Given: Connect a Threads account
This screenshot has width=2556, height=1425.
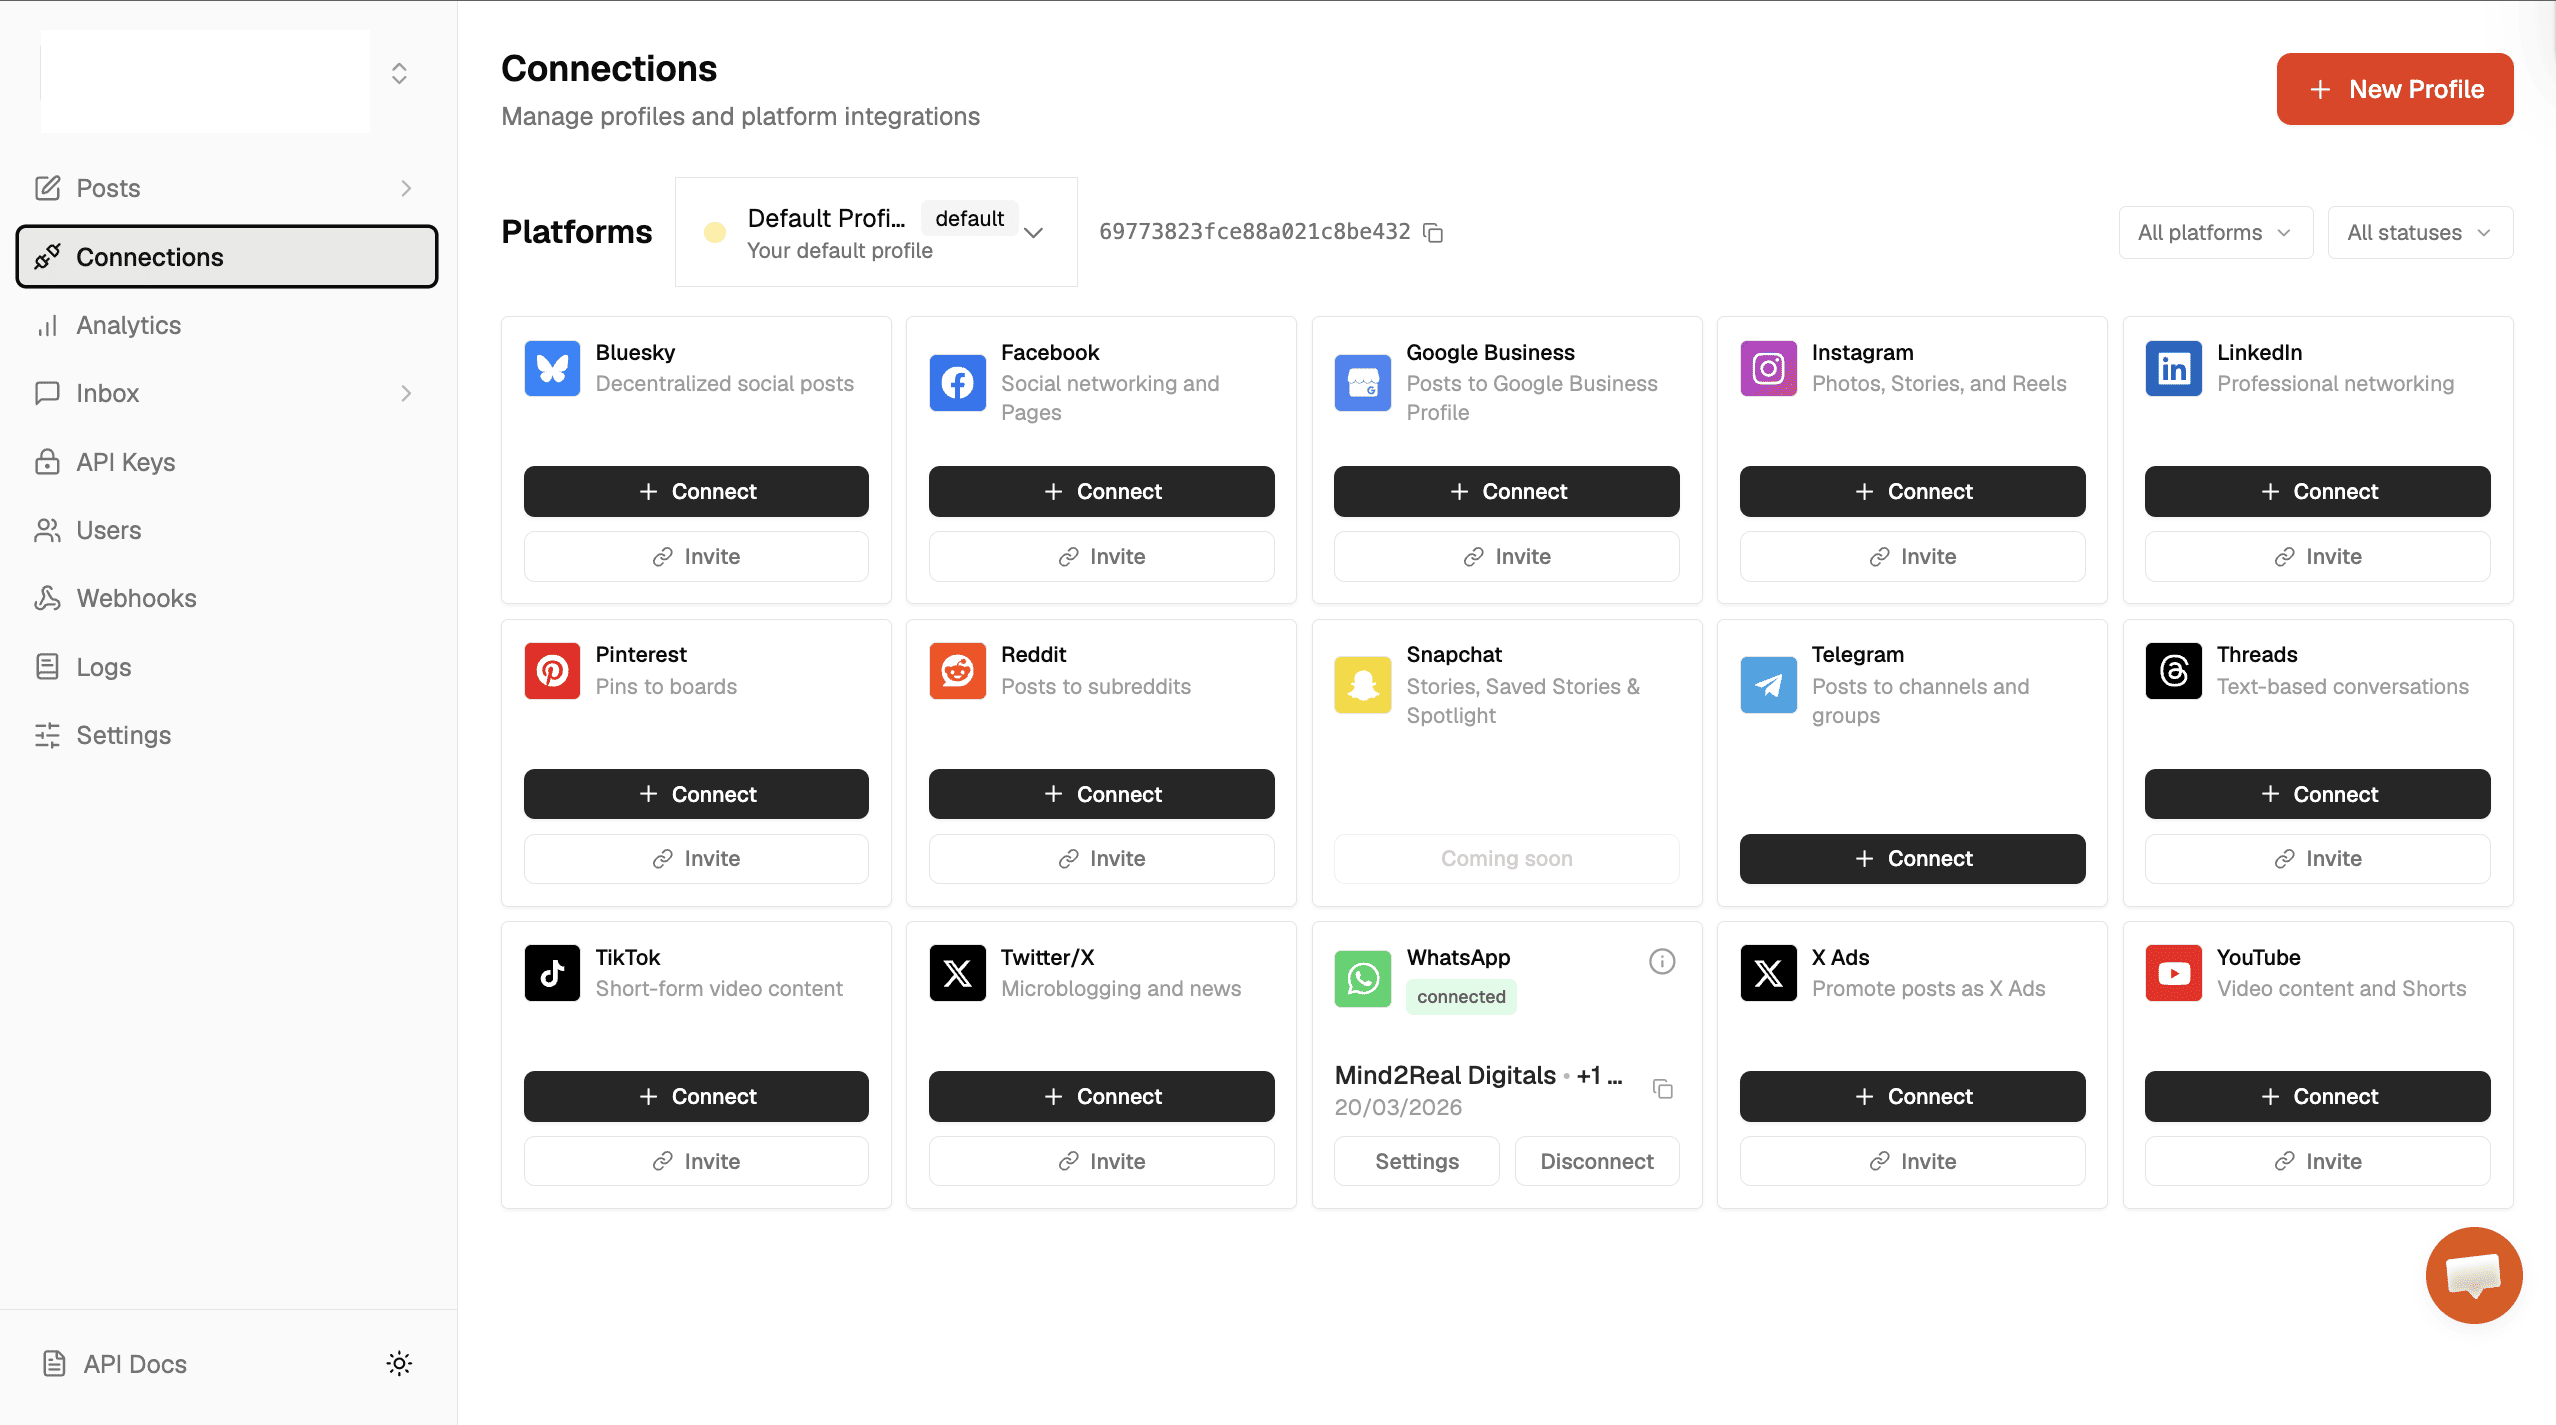Looking at the screenshot, I should 2317,794.
